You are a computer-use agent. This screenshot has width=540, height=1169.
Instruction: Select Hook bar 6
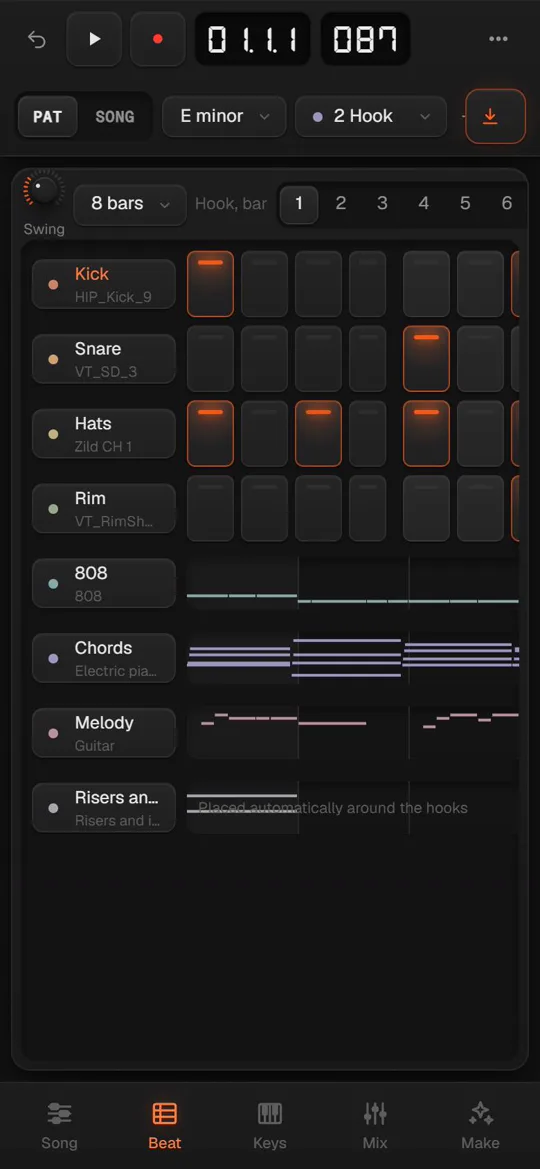[506, 204]
